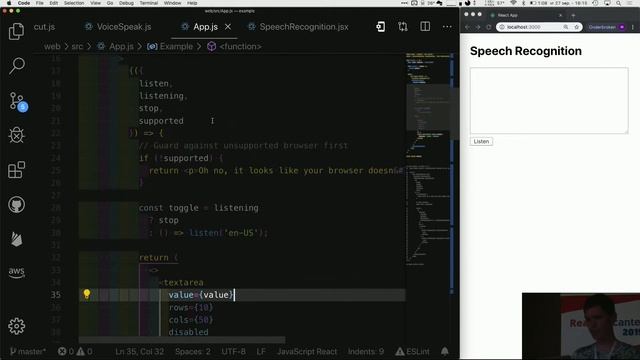Close the App.js editor tab
The width and height of the screenshot is (640, 360).
[228, 27]
